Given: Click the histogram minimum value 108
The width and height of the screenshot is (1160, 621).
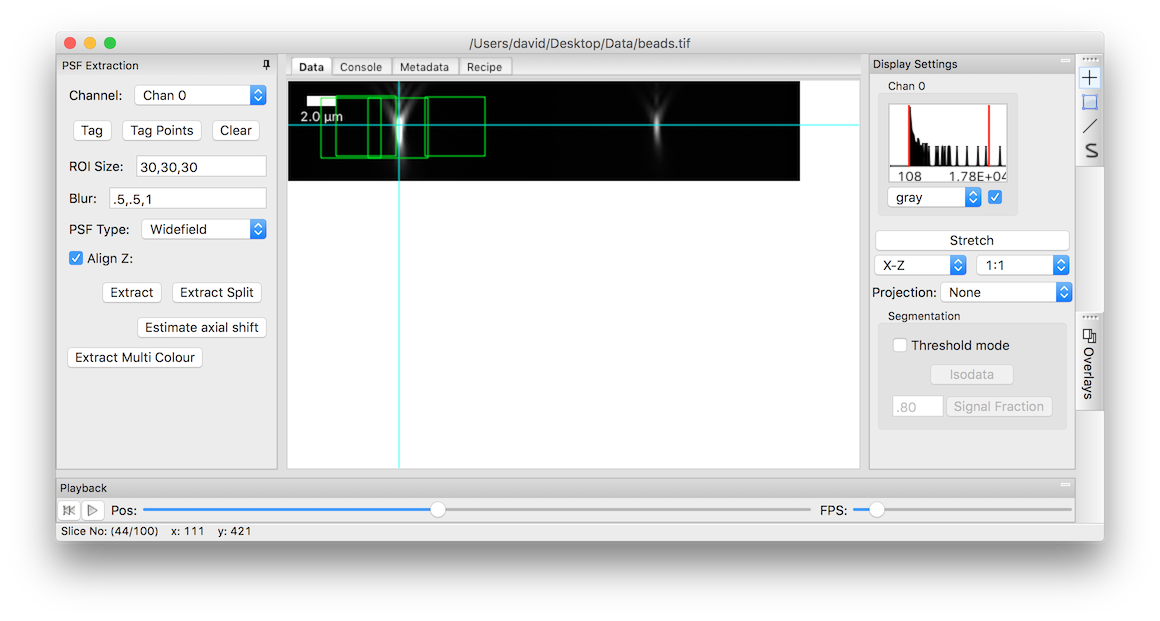Looking at the screenshot, I should click(909, 176).
